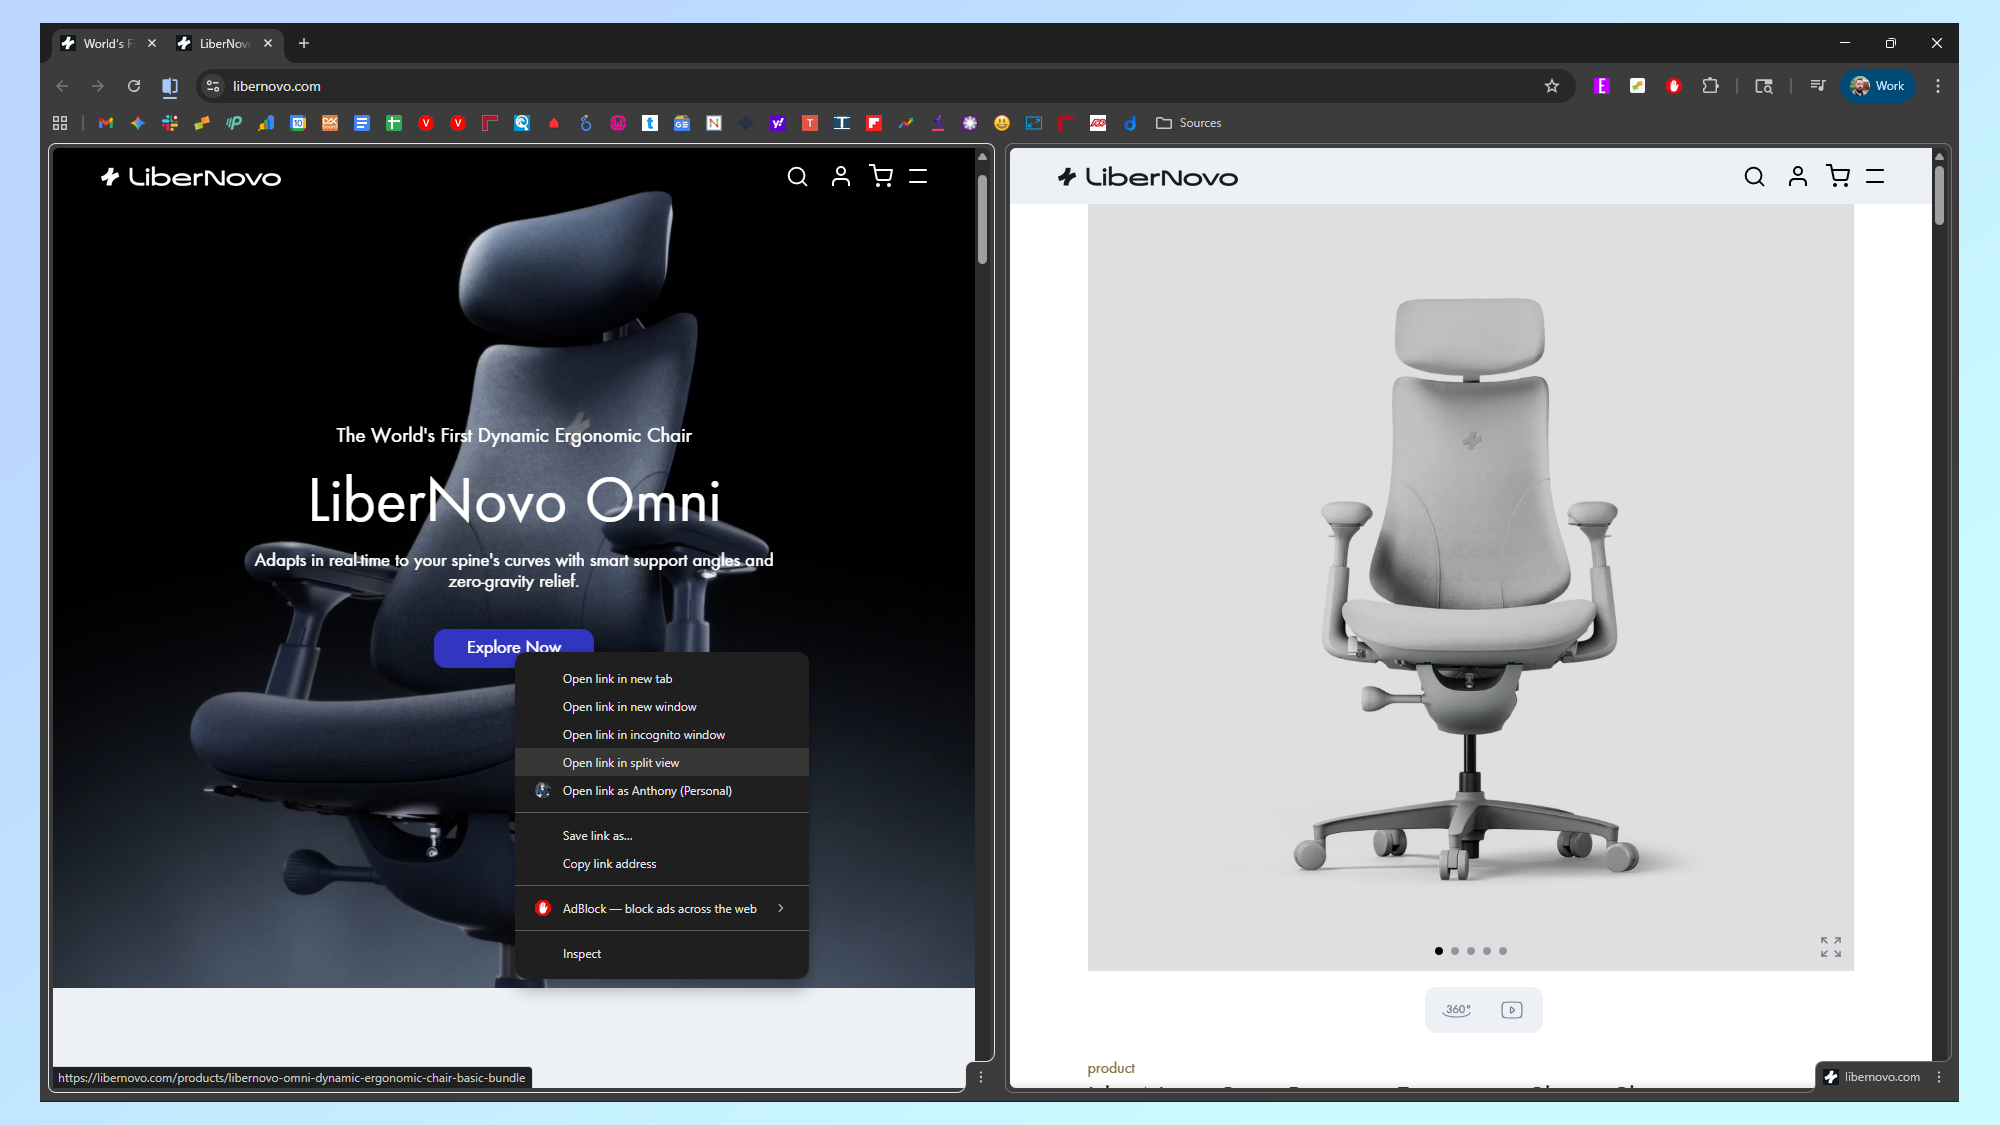Bookmark this page with the star icon
The width and height of the screenshot is (2000, 1125).
click(x=1552, y=86)
